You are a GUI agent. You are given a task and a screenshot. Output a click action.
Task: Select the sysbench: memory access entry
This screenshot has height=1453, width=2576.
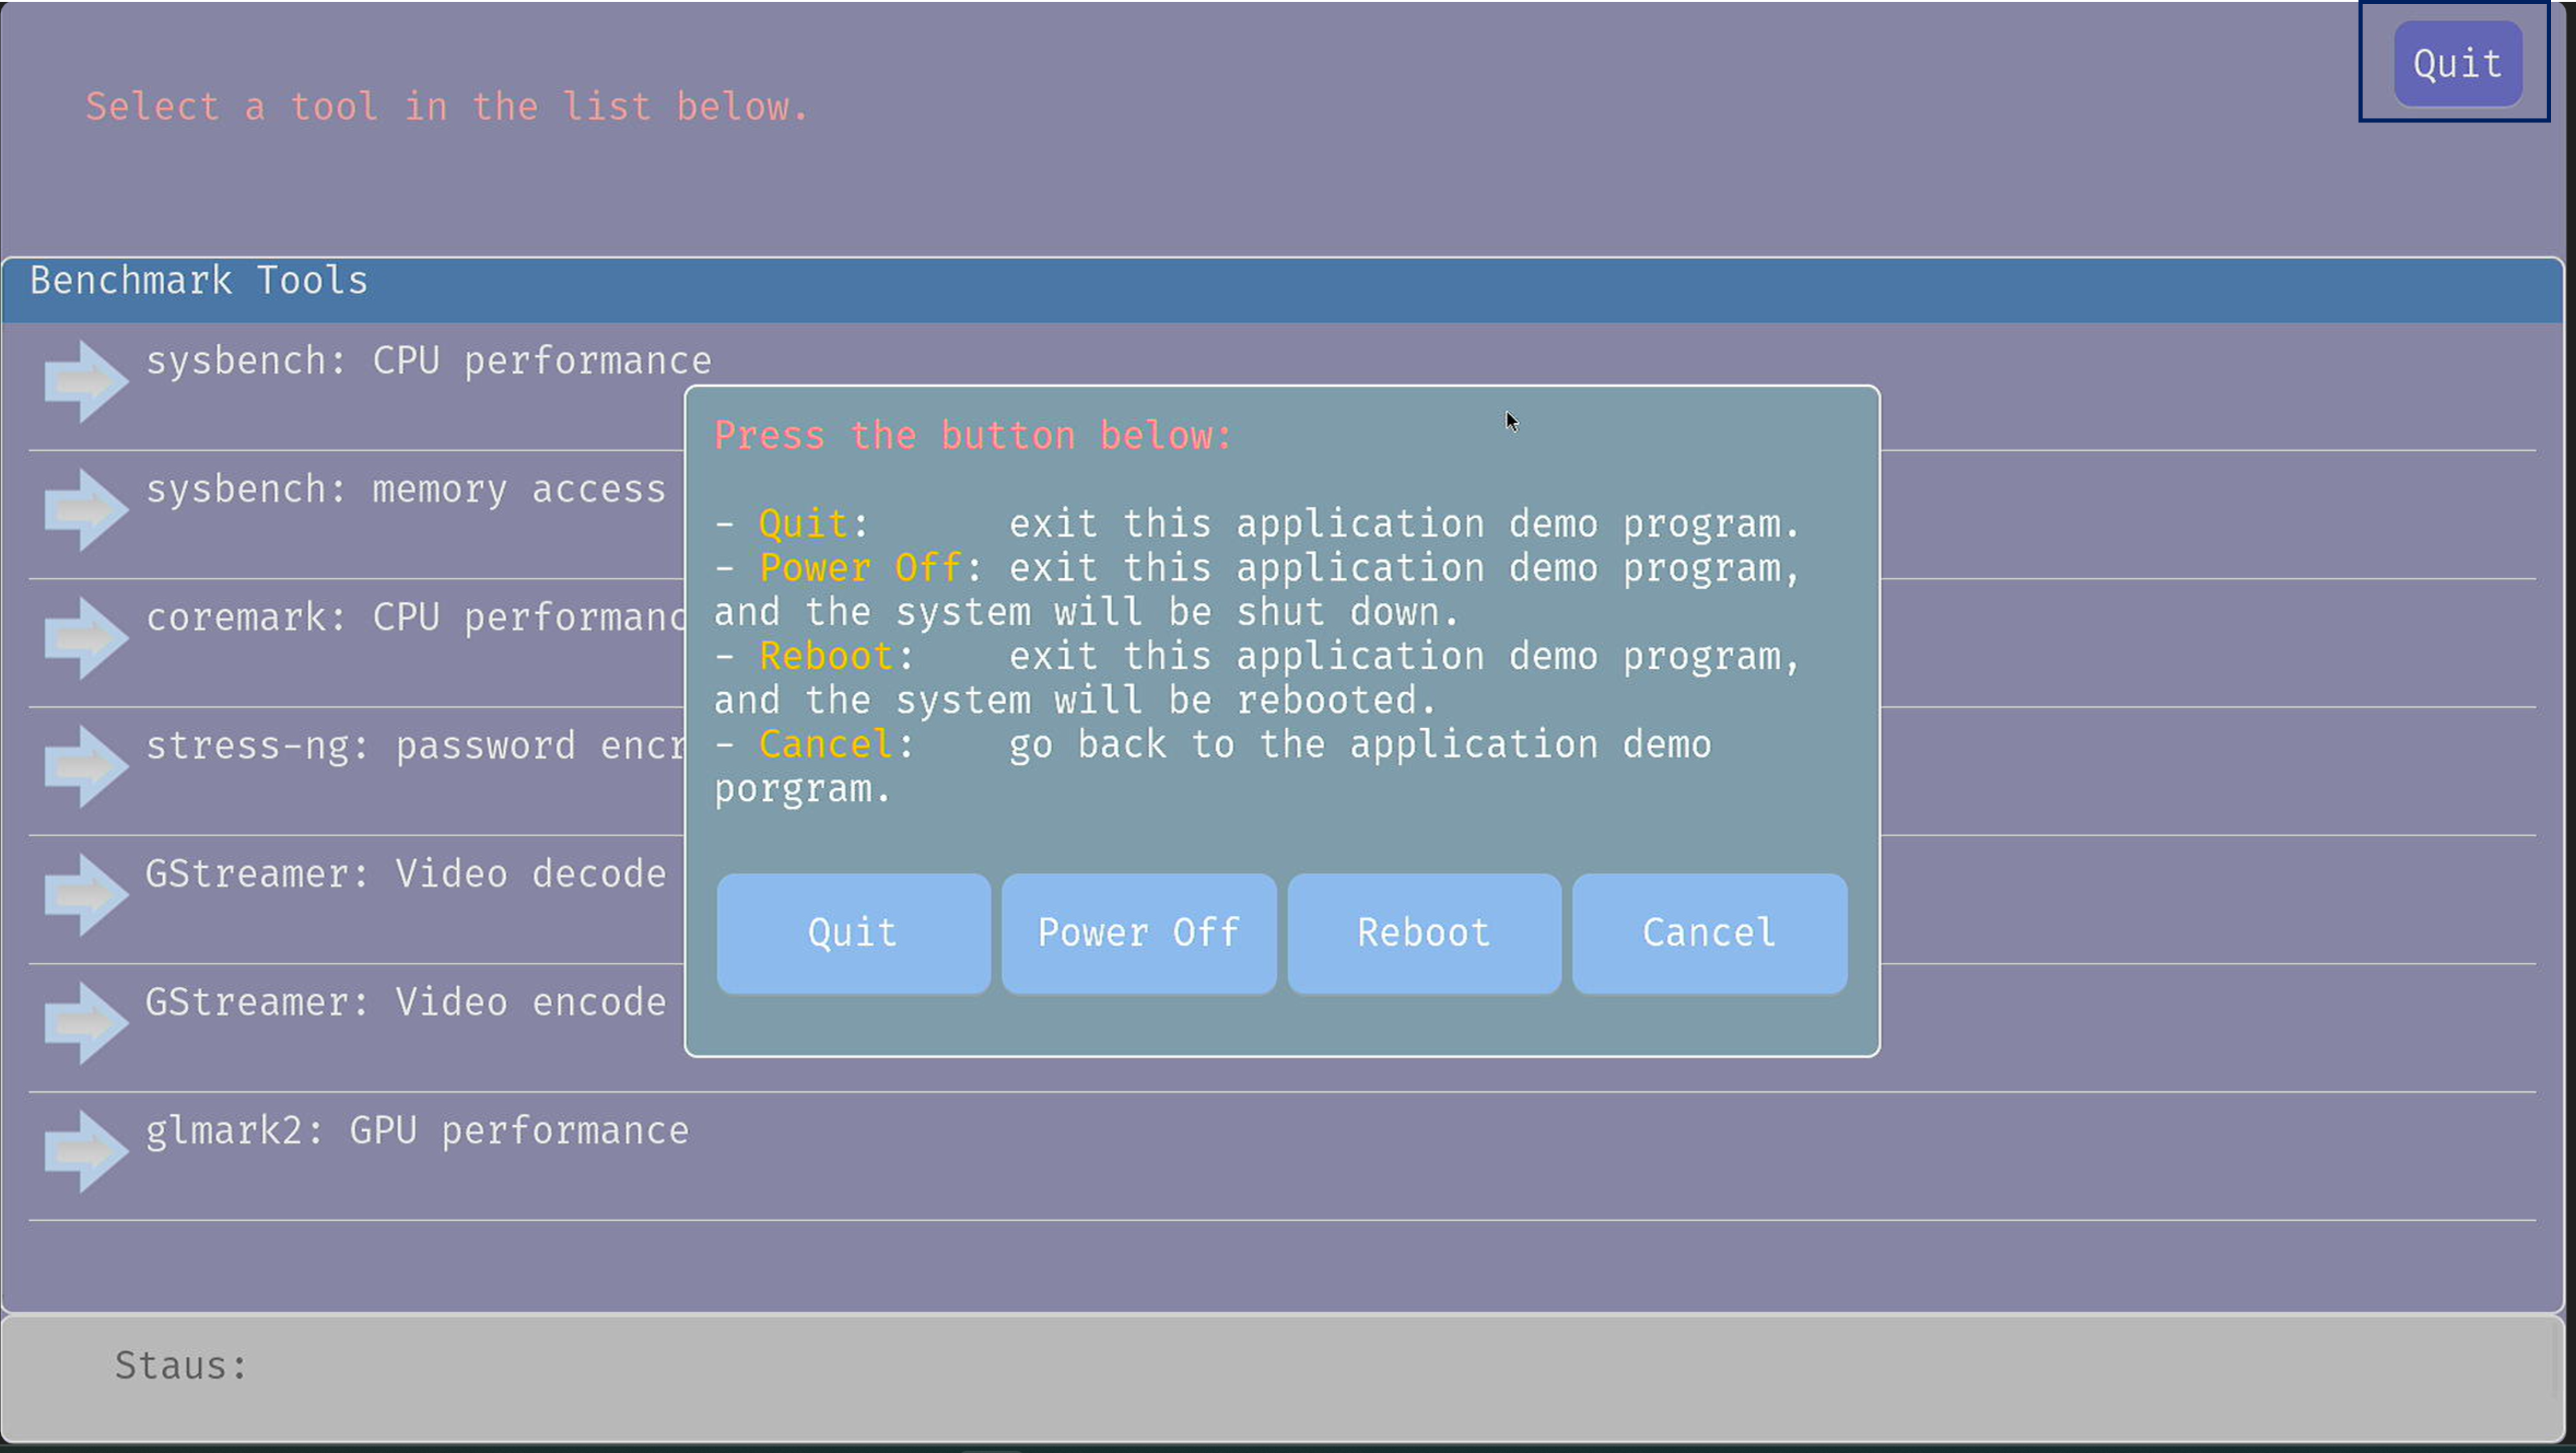click(405, 490)
